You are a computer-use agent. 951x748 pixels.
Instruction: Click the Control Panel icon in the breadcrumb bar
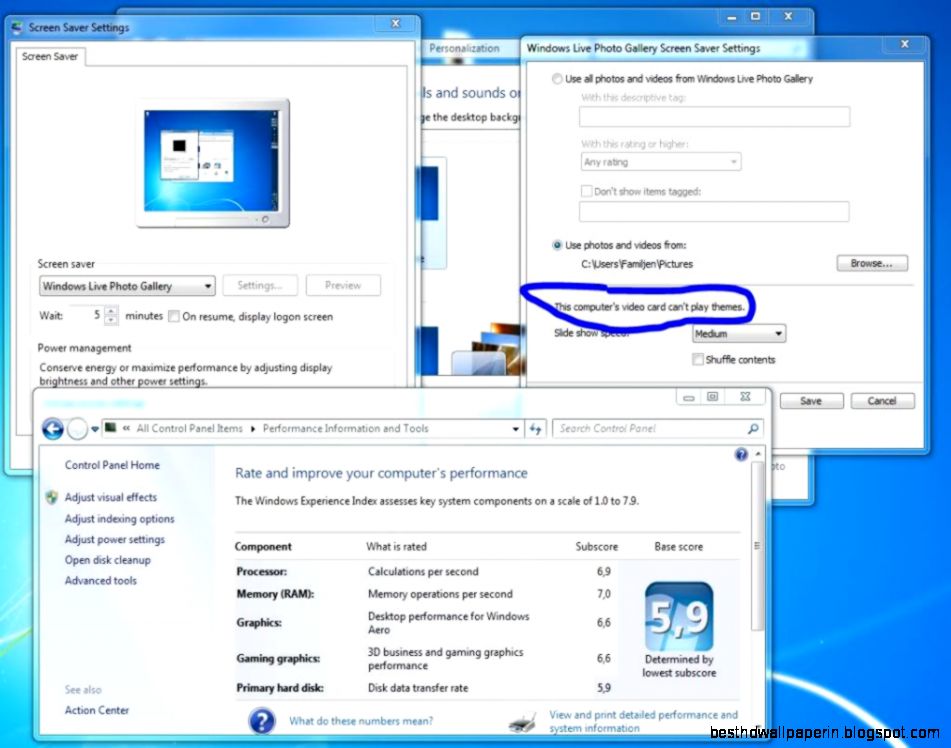click(x=112, y=428)
